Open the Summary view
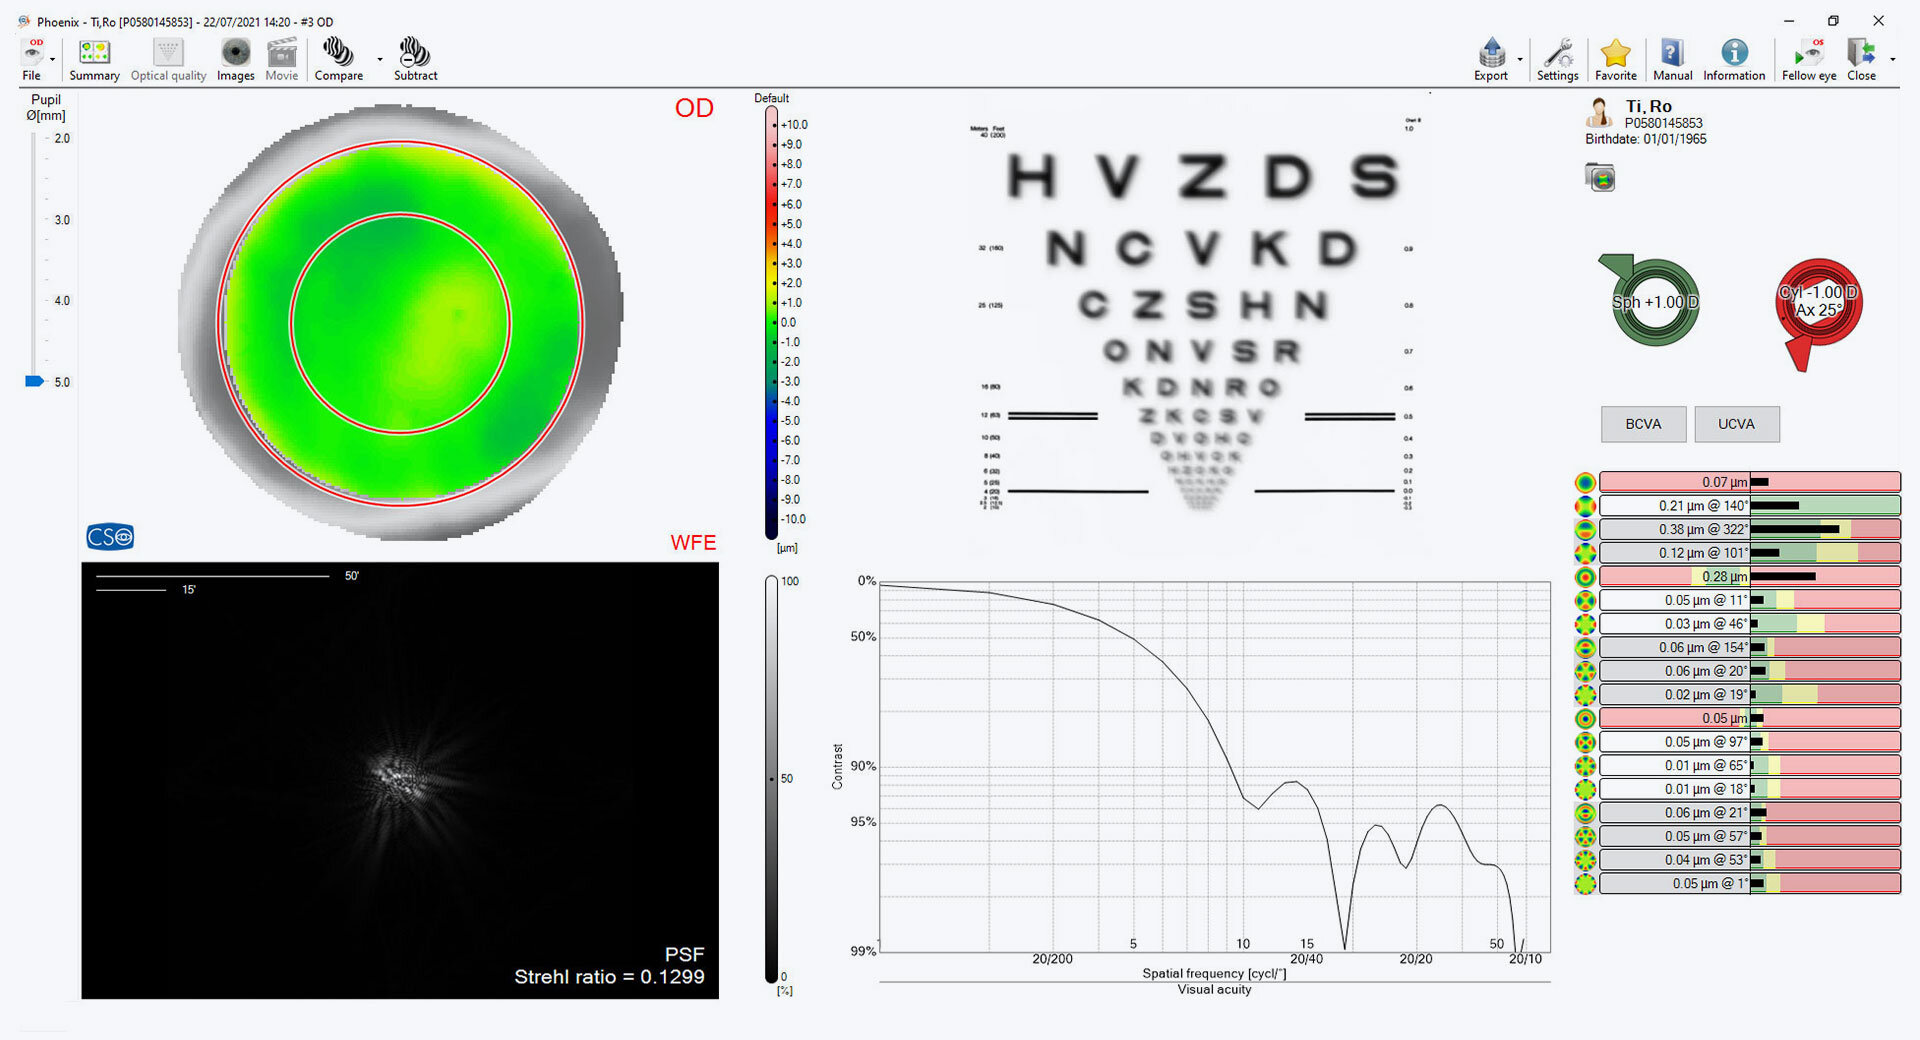The image size is (1920, 1040). coord(94,59)
